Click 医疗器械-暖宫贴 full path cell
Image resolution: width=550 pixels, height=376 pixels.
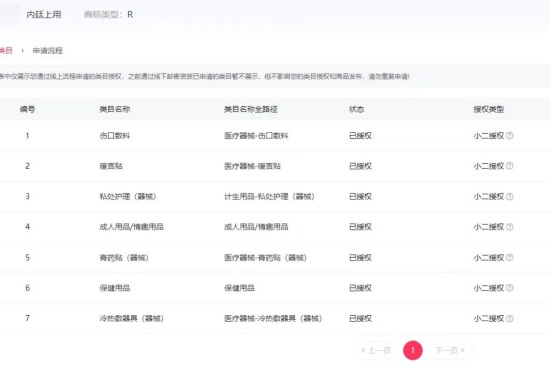[253, 166]
